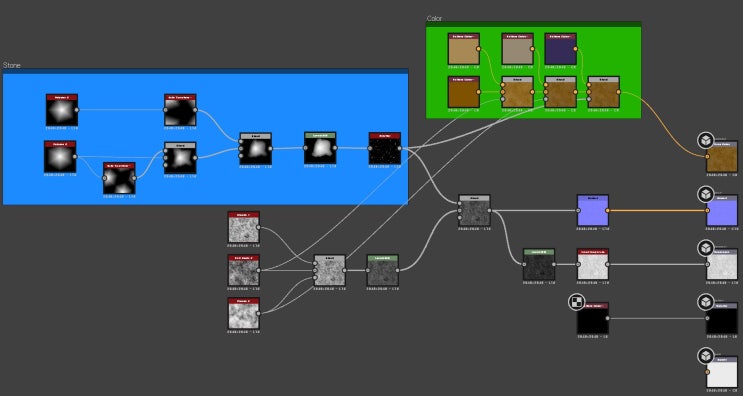Select the bottom clouds noise node

(244, 313)
